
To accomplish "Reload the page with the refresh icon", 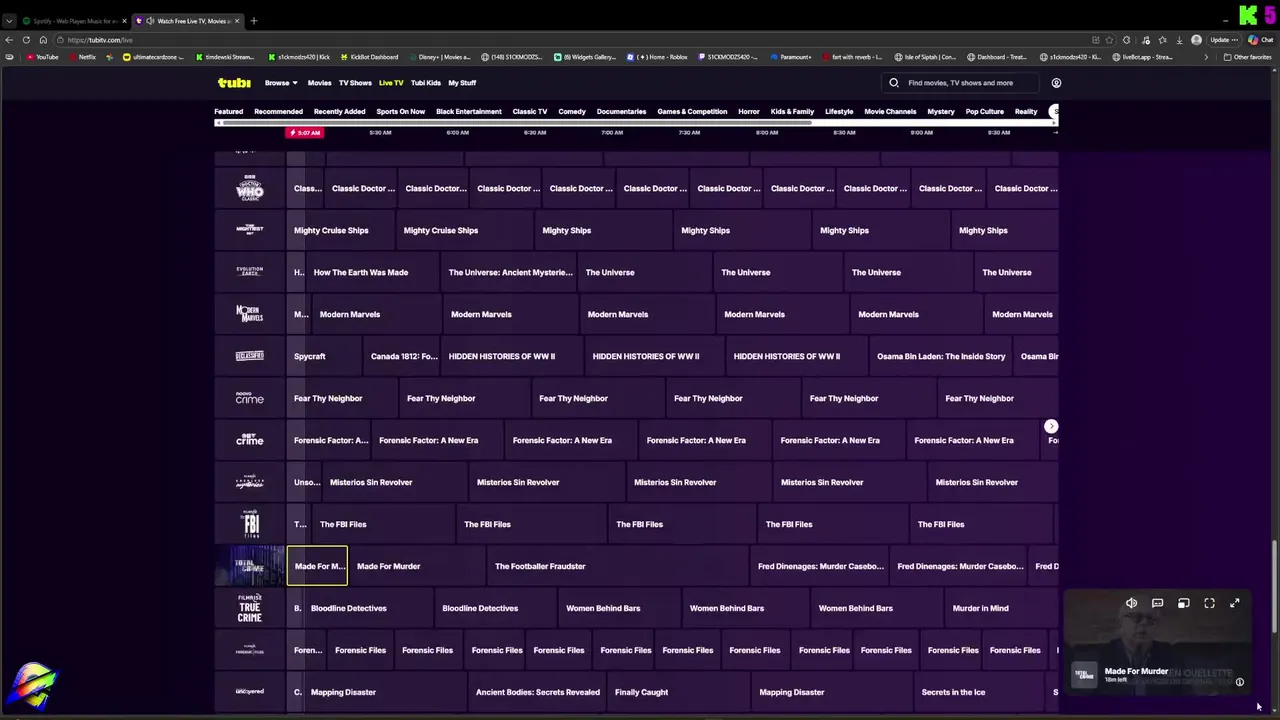I will 26,40.
